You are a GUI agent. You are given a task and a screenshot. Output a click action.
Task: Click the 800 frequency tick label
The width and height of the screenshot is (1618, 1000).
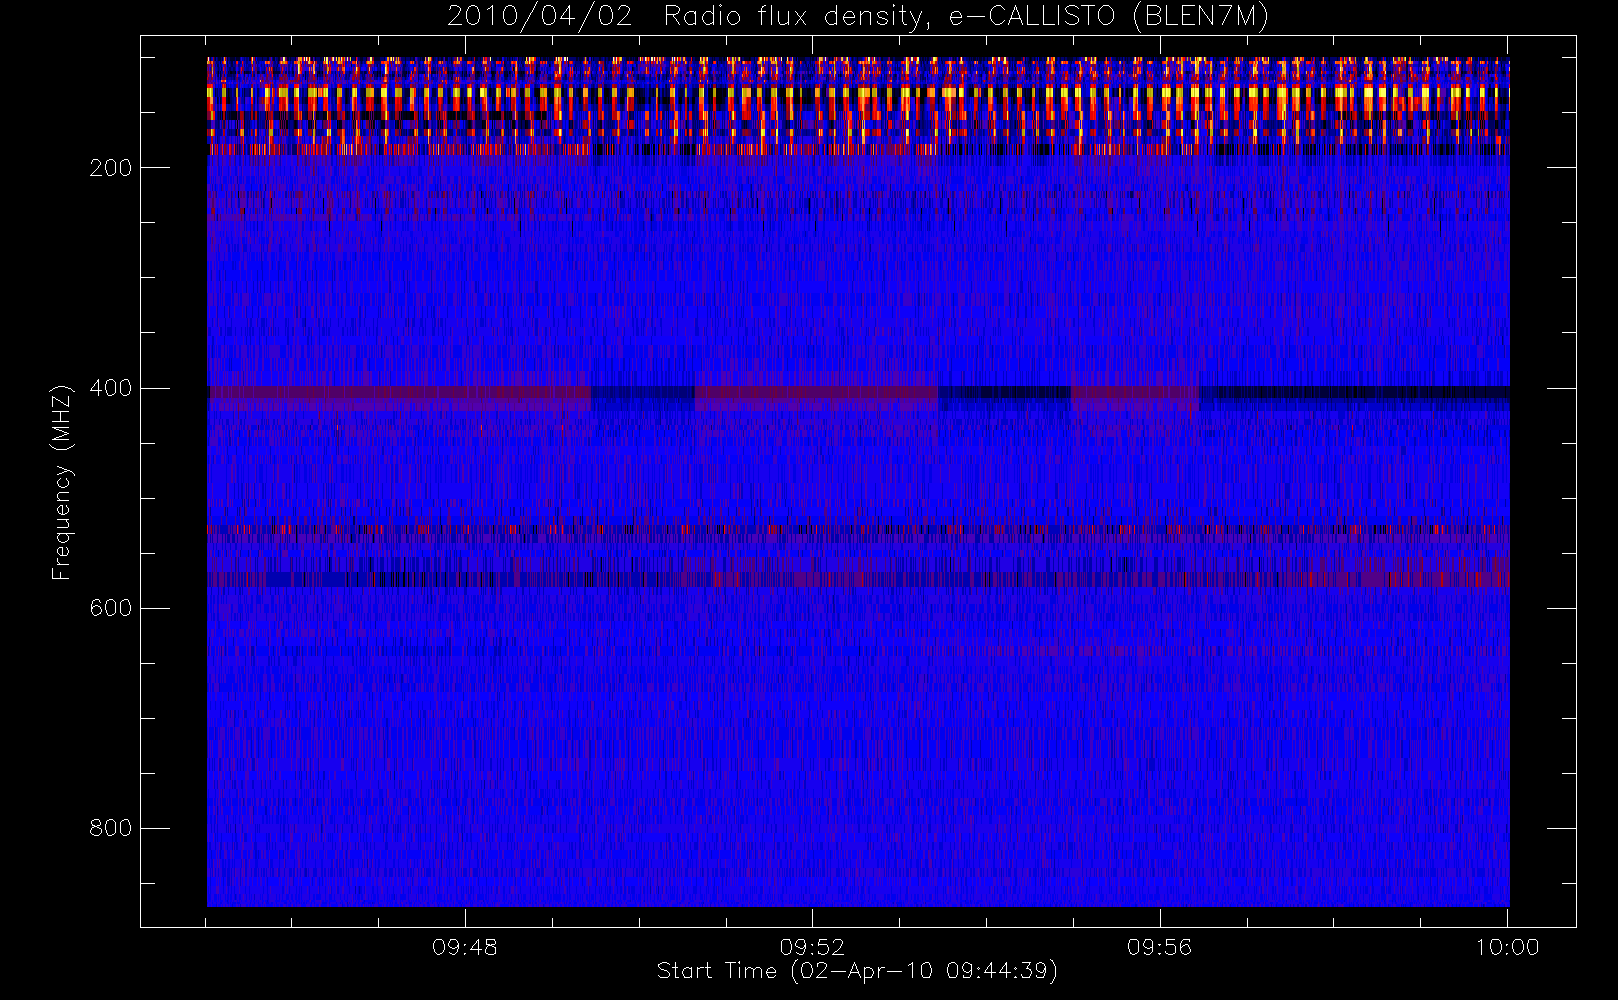click(x=111, y=828)
